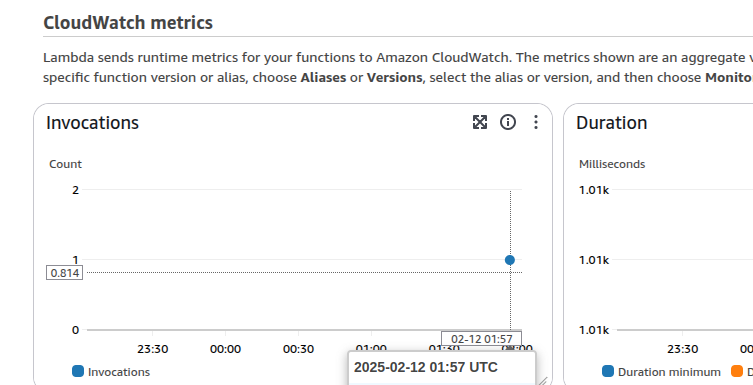Click the Invocations widget title
The width and height of the screenshot is (753, 385).
(x=92, y=123)
